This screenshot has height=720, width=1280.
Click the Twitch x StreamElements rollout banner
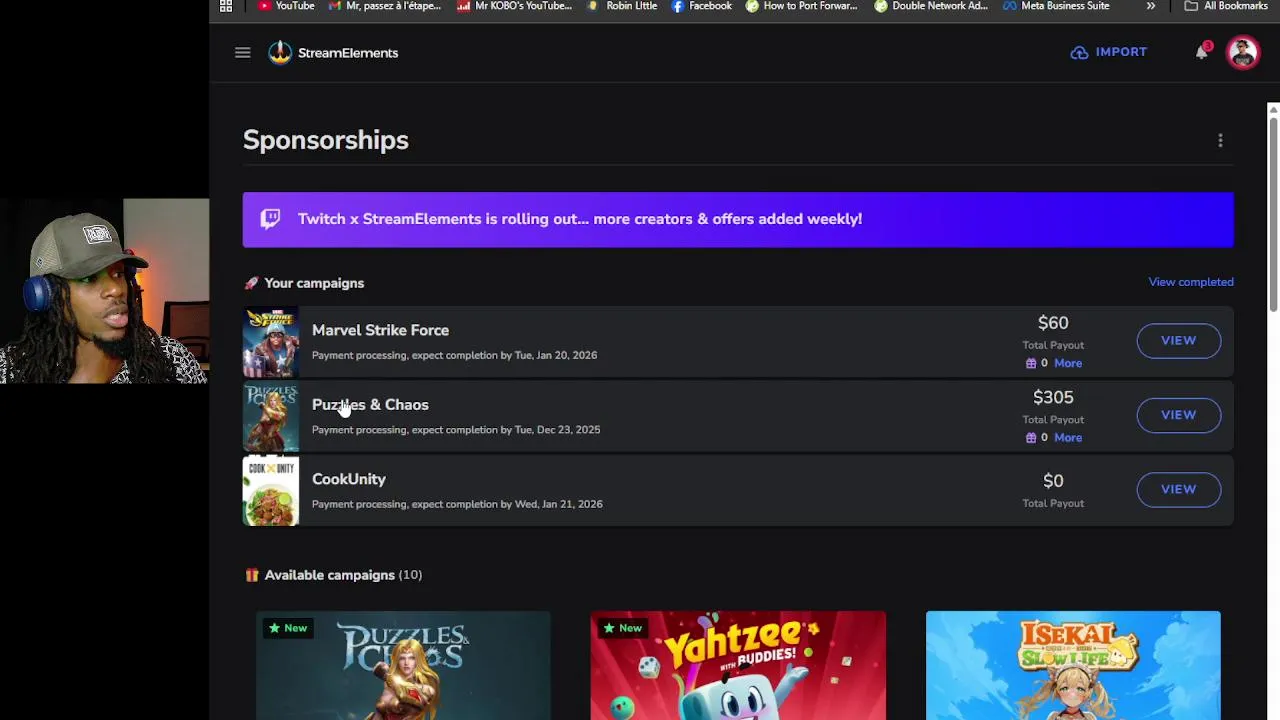point(738,219)
